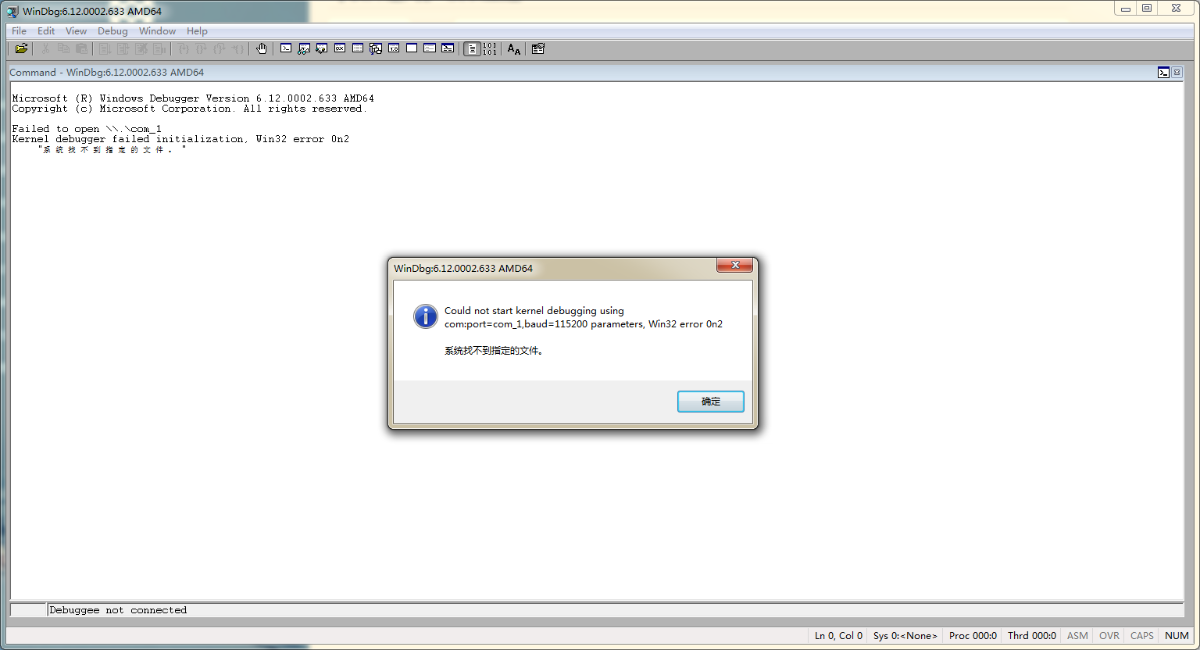Click the Font (AA) toolbar icon
The image size is (1200, 650).
click(514, 48)
